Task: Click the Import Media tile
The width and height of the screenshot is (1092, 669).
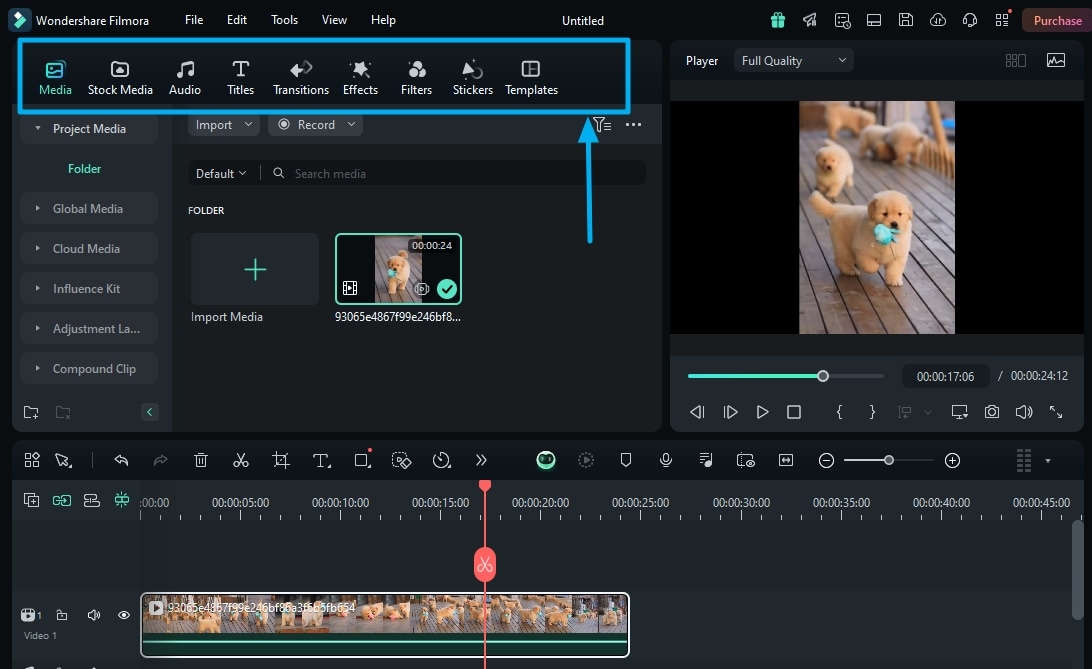Action: point(255,270)
